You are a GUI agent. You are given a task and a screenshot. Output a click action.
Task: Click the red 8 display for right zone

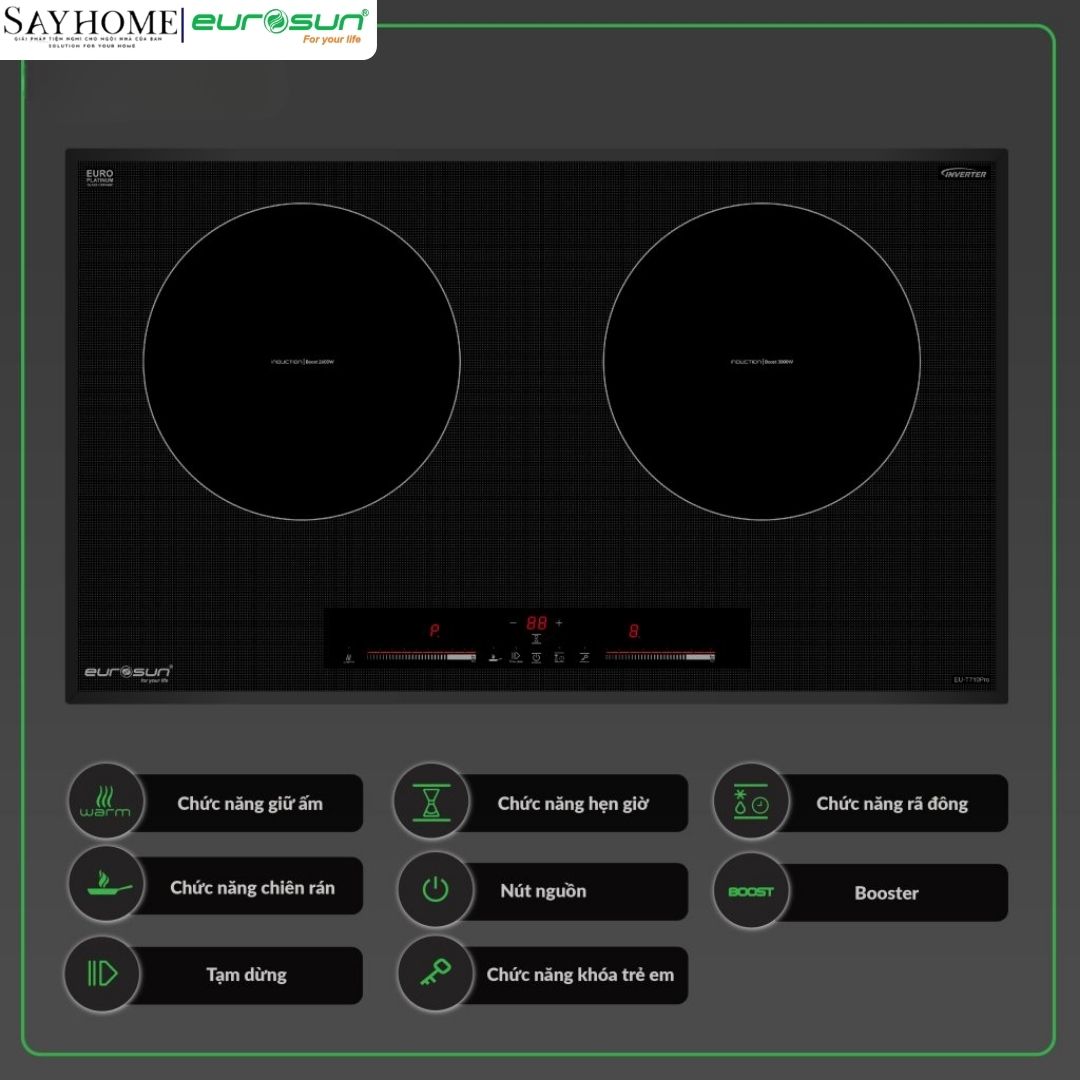pos(634,630)
